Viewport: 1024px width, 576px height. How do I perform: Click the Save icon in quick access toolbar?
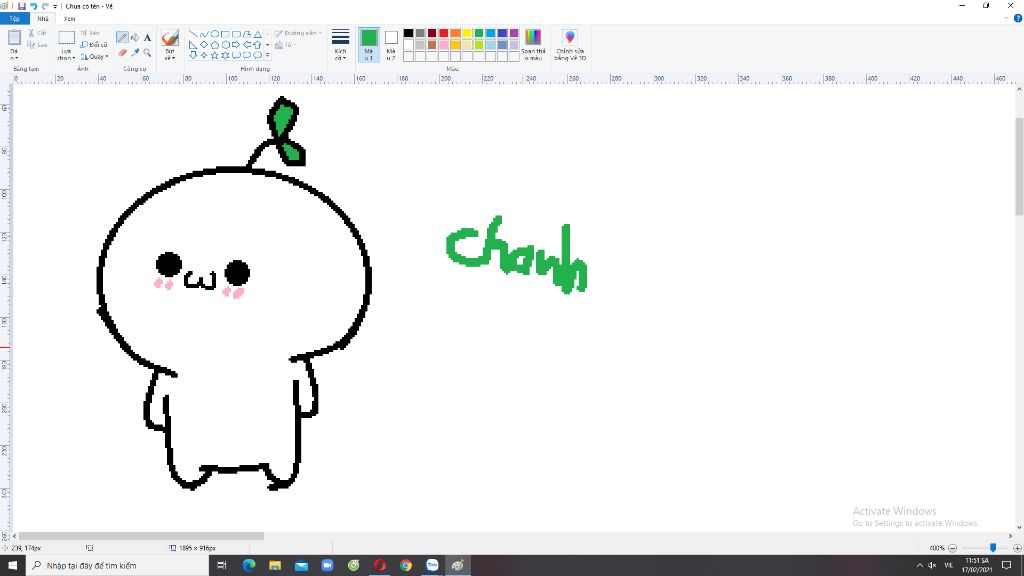click(x=22, y=6)
